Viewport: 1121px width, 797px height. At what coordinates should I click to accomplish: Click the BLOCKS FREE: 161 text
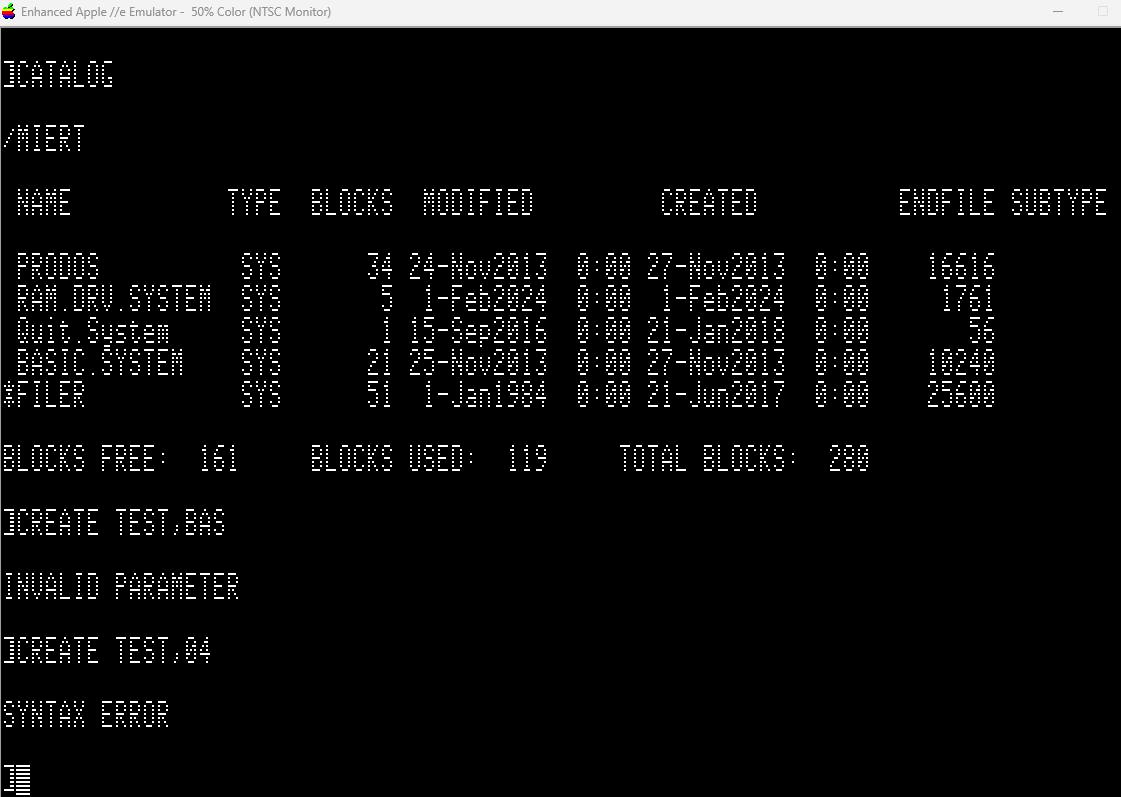[120, 458]
